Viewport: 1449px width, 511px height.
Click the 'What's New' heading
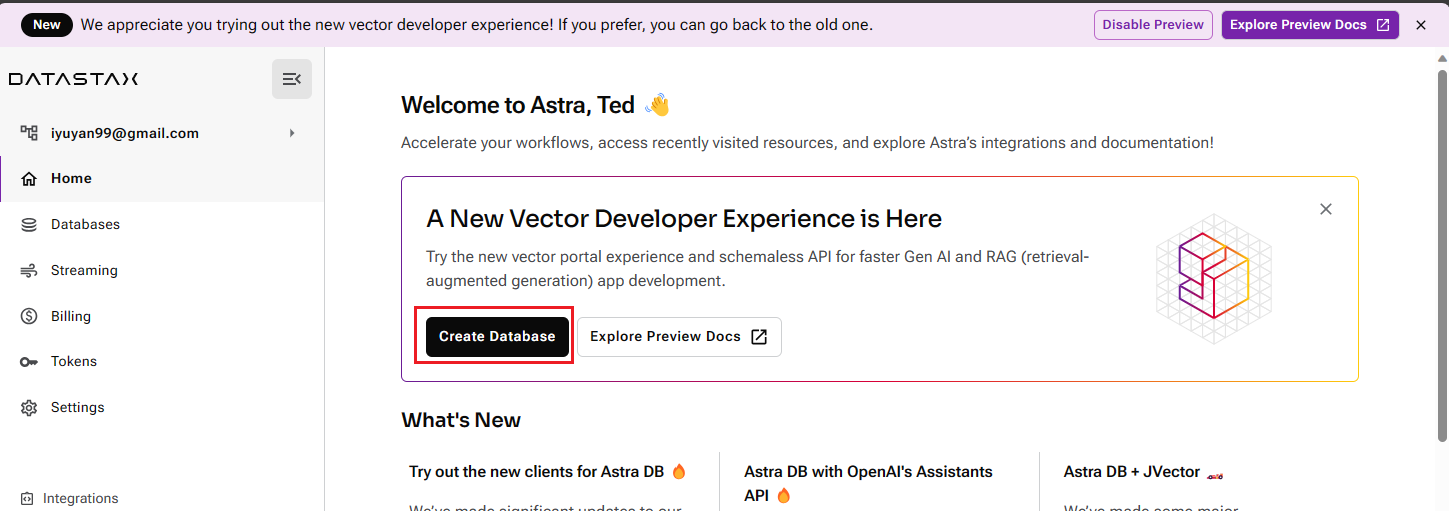click(x=461, y=420)
